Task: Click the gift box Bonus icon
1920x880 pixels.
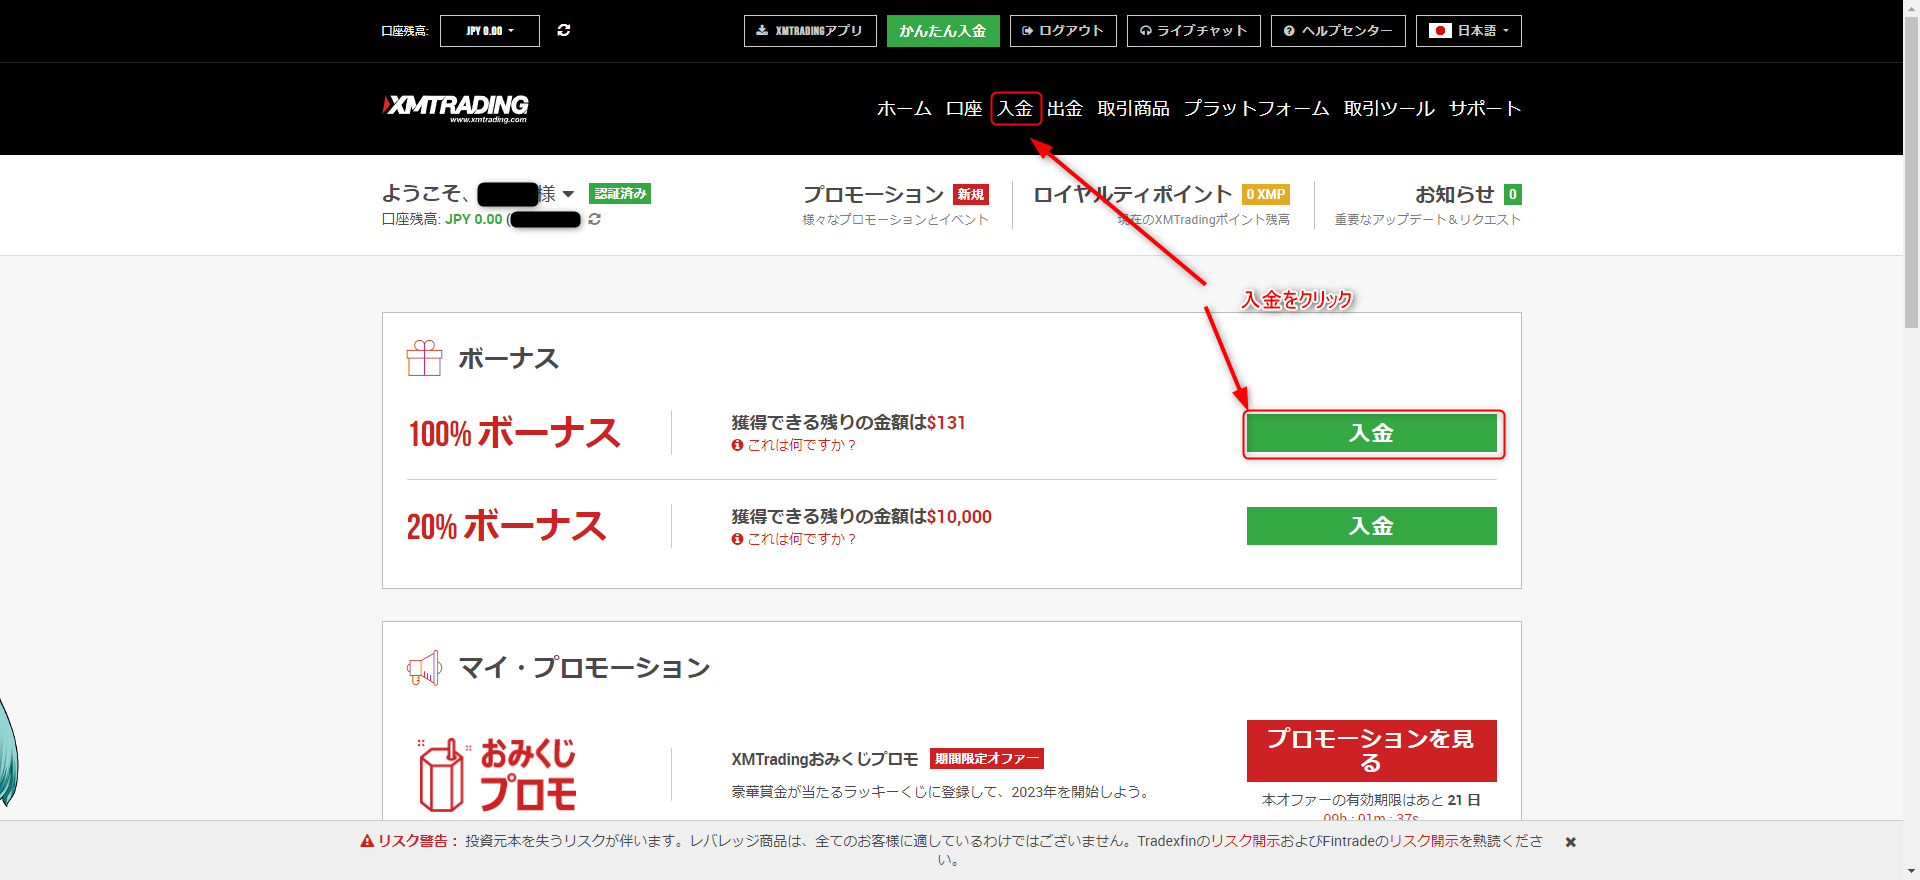Action: click(x=424, y=358)
